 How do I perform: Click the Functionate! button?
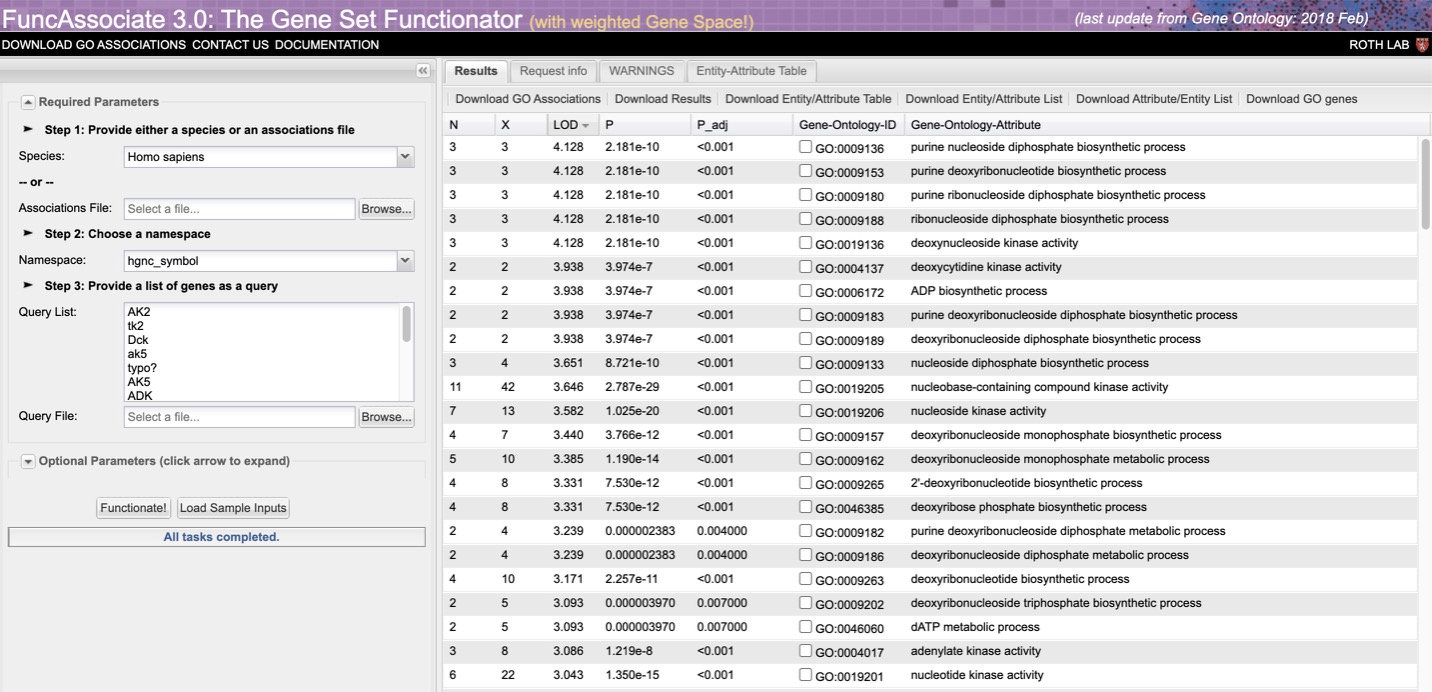tap(134, 508)
